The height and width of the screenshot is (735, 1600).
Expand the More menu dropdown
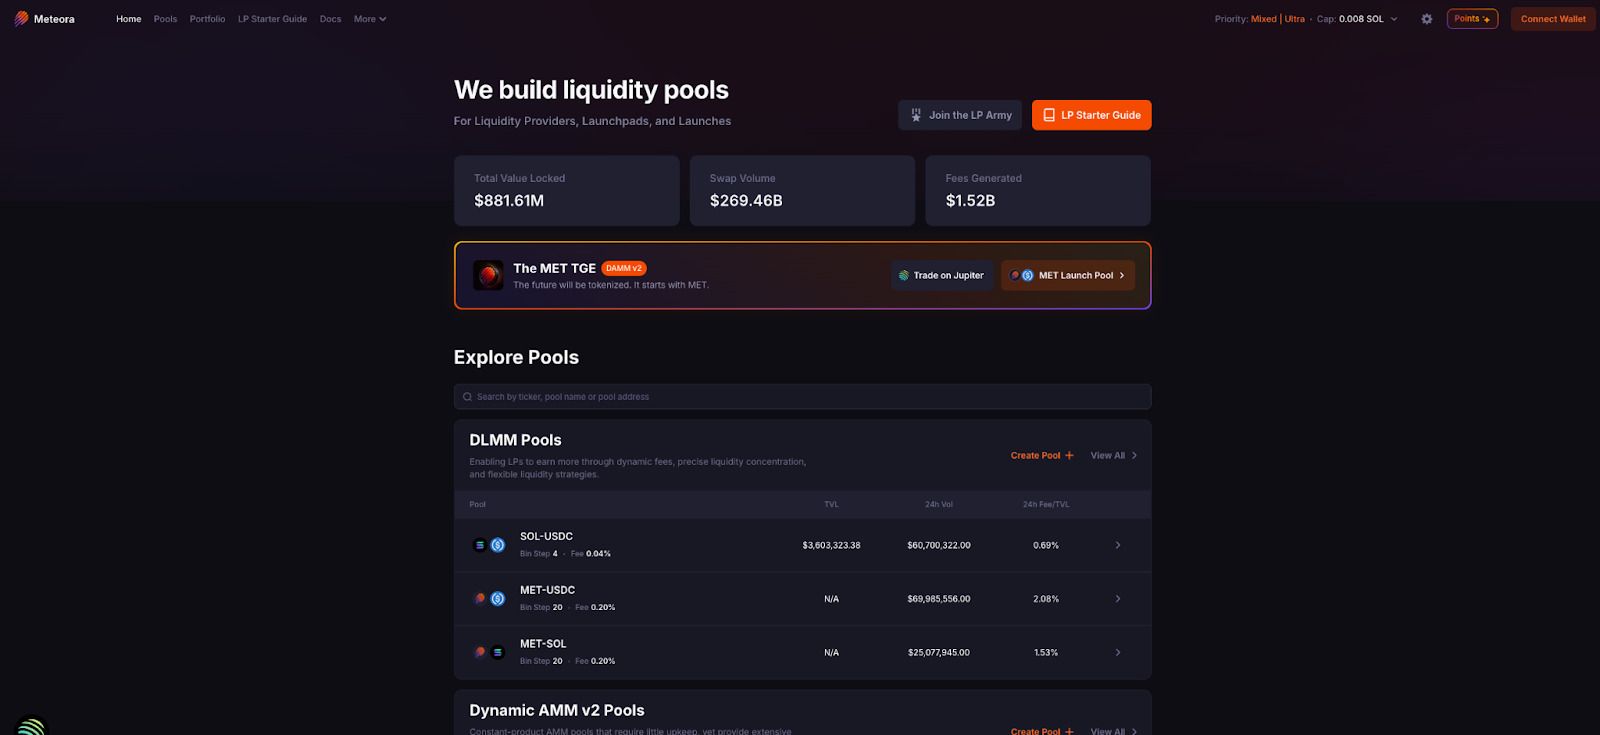(x=369, y=19)
